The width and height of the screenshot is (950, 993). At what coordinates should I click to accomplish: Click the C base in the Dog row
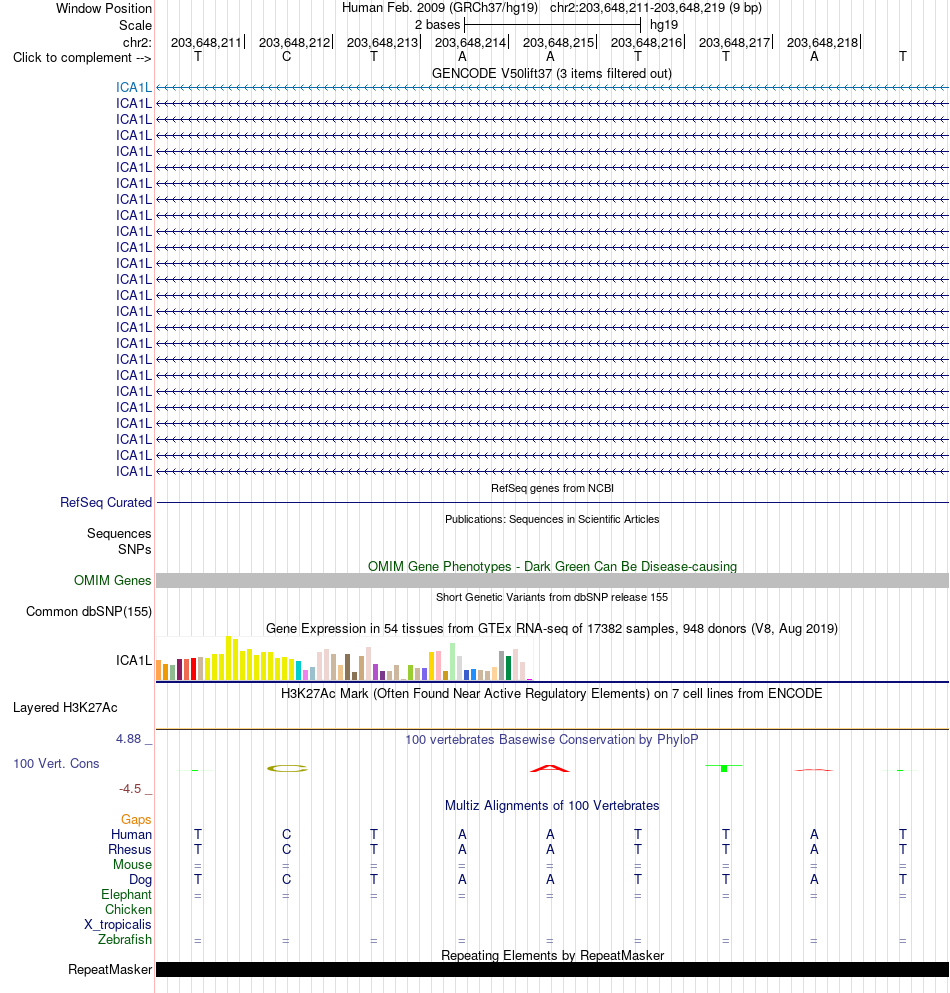tap(286, 880)
